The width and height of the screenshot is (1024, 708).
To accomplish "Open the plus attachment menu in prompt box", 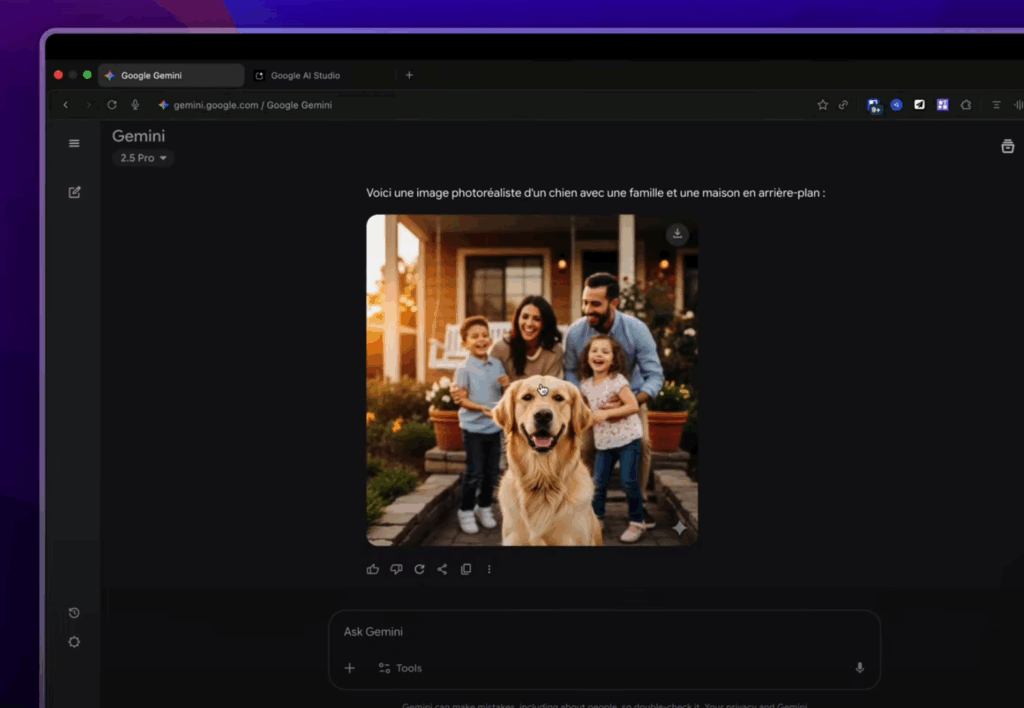I will click(349, 668).
